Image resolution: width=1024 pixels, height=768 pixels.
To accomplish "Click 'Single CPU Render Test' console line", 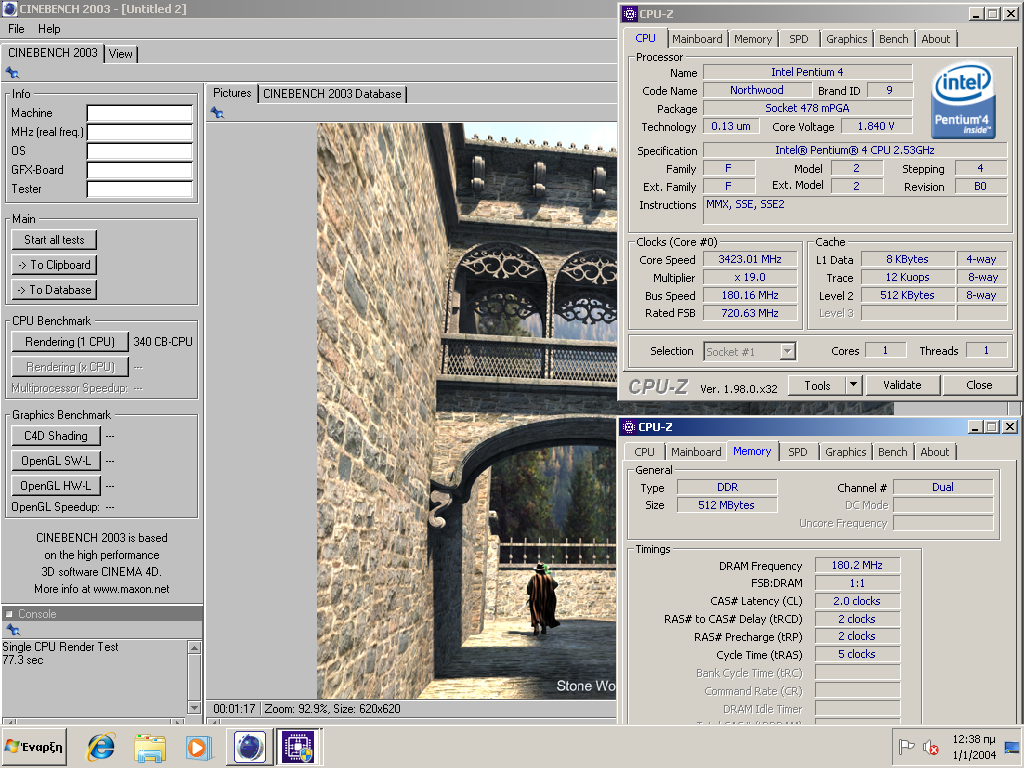I will click(60, 647).
